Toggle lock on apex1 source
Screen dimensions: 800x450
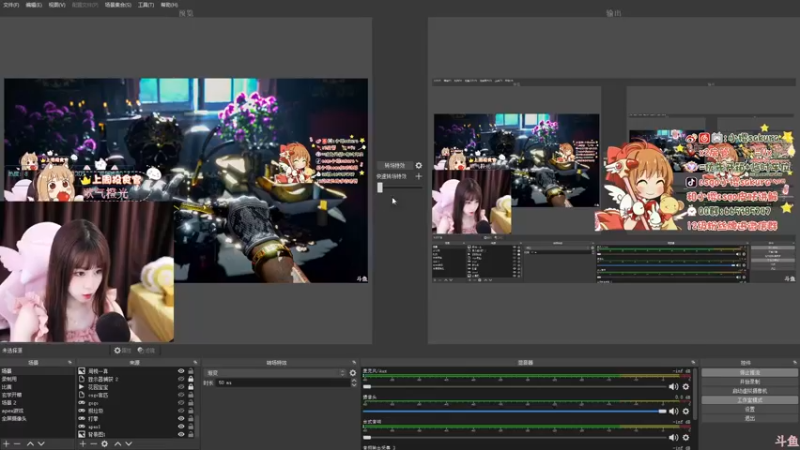click(x=190, y=427)
